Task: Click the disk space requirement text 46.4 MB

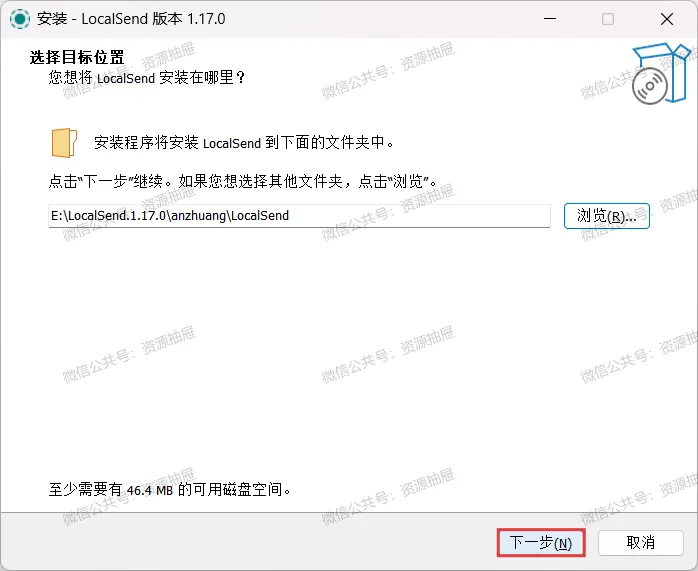Action: coord(149,490)
